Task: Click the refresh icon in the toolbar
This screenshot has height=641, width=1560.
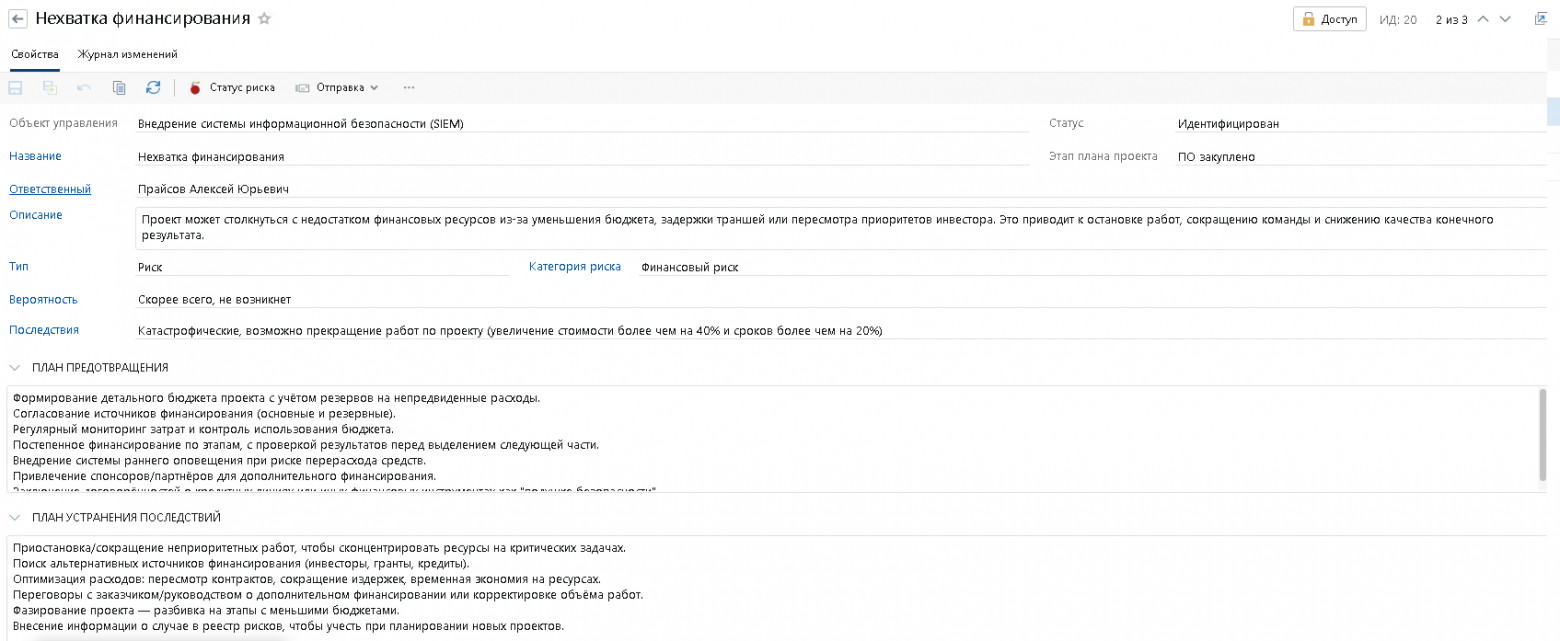Action: coord(153,88)
